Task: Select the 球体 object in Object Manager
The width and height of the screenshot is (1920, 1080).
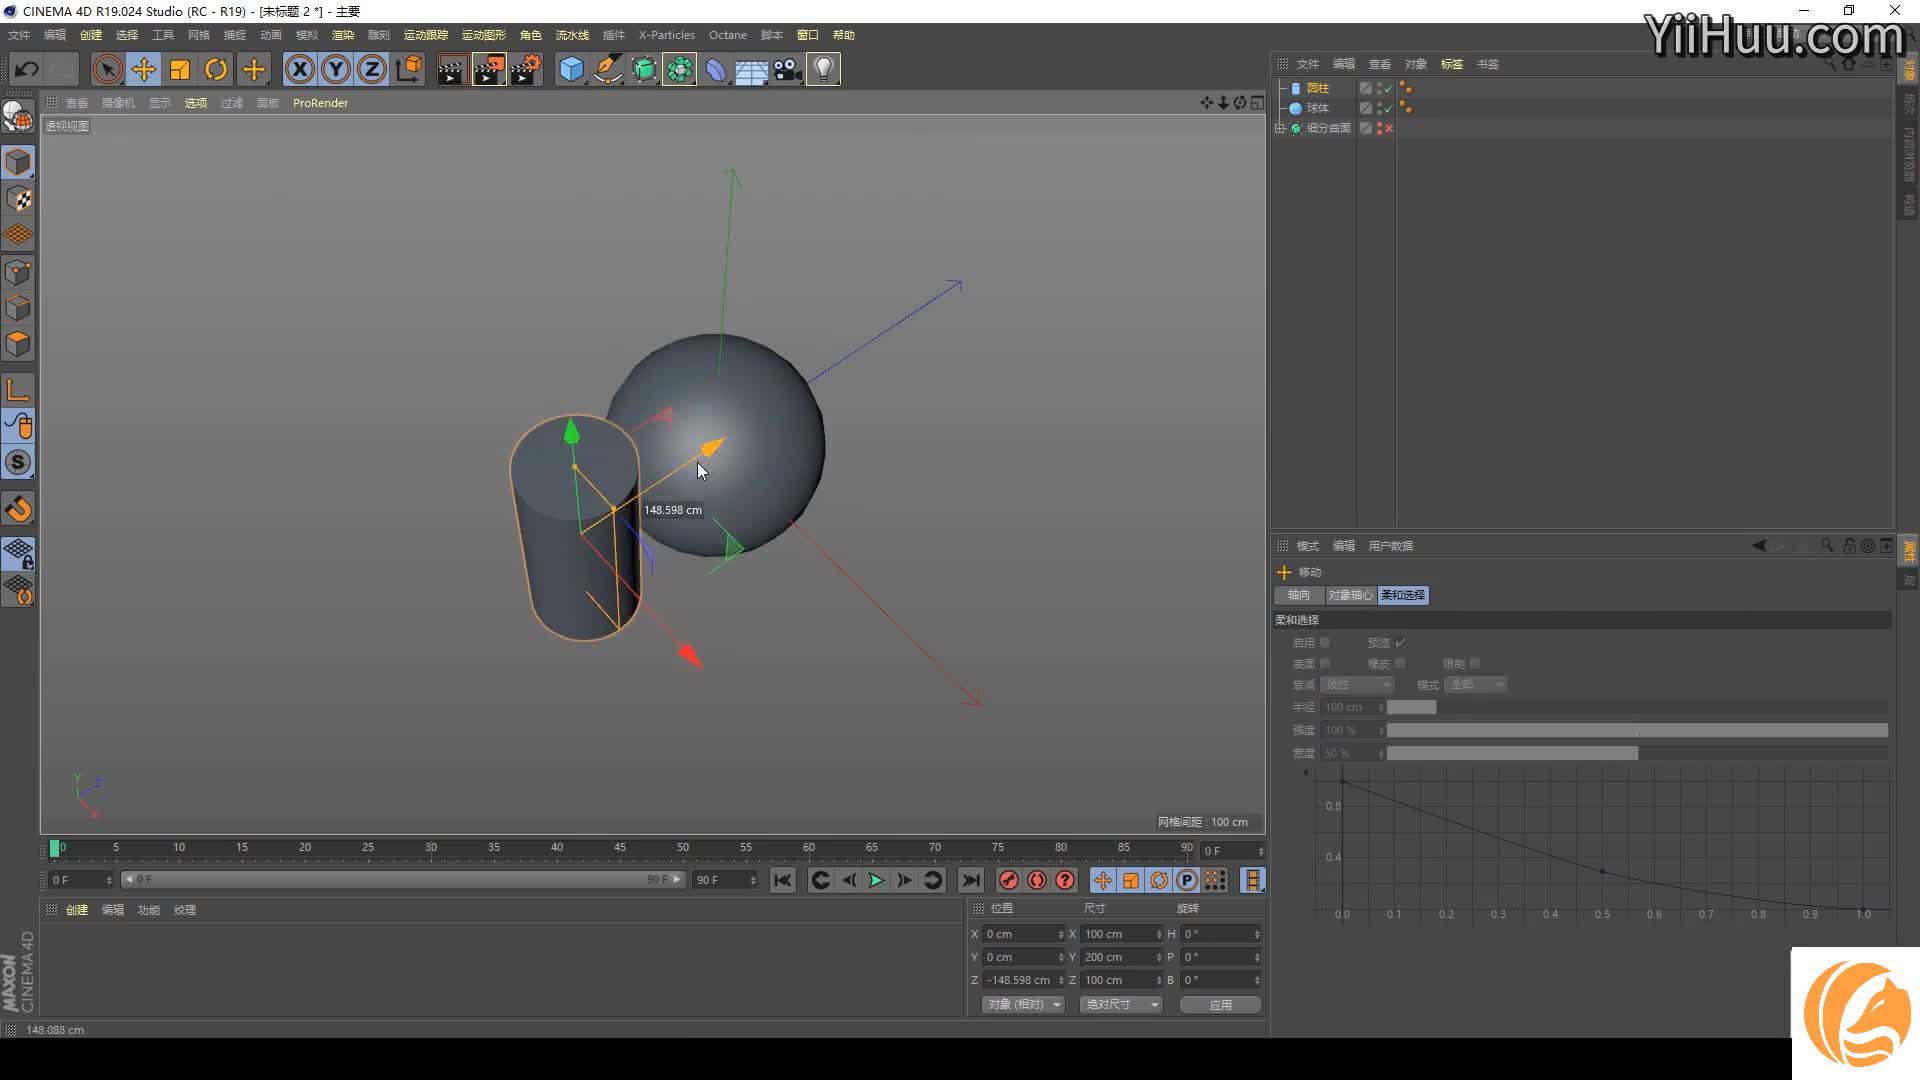Action: (x=1317, y=108)
